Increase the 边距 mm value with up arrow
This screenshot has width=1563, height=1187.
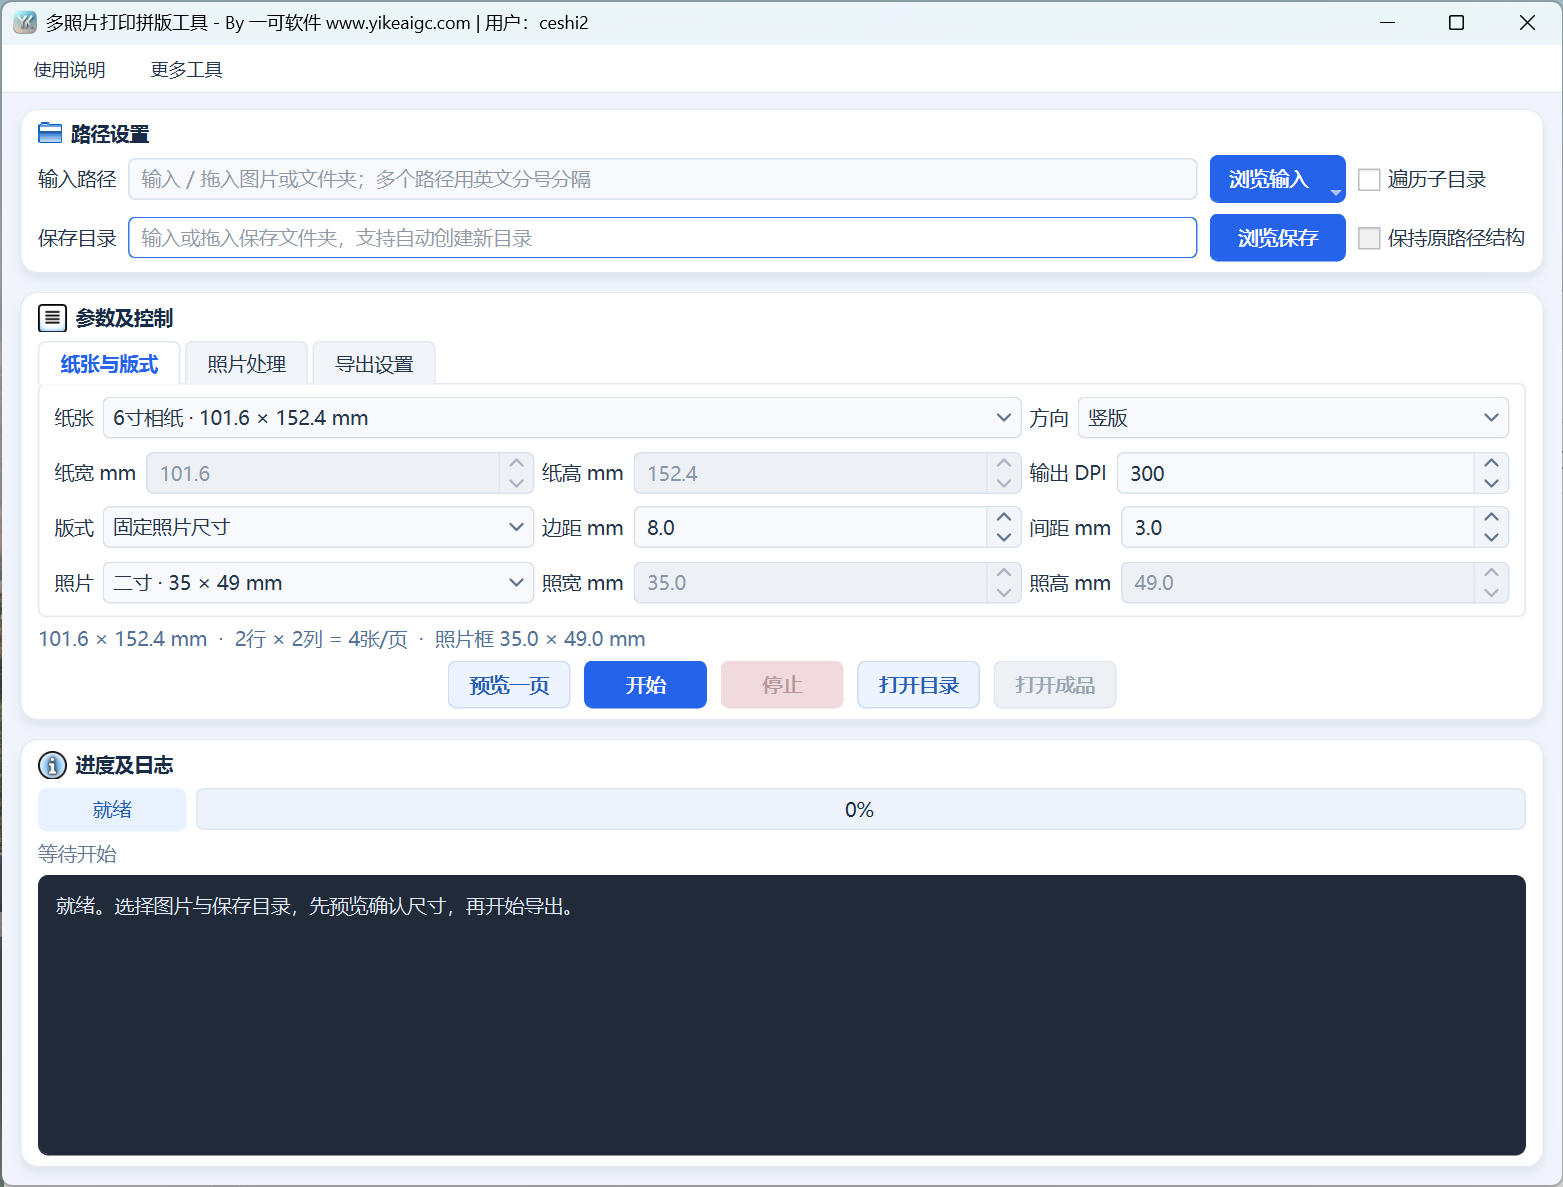[x=1004, y=517]
